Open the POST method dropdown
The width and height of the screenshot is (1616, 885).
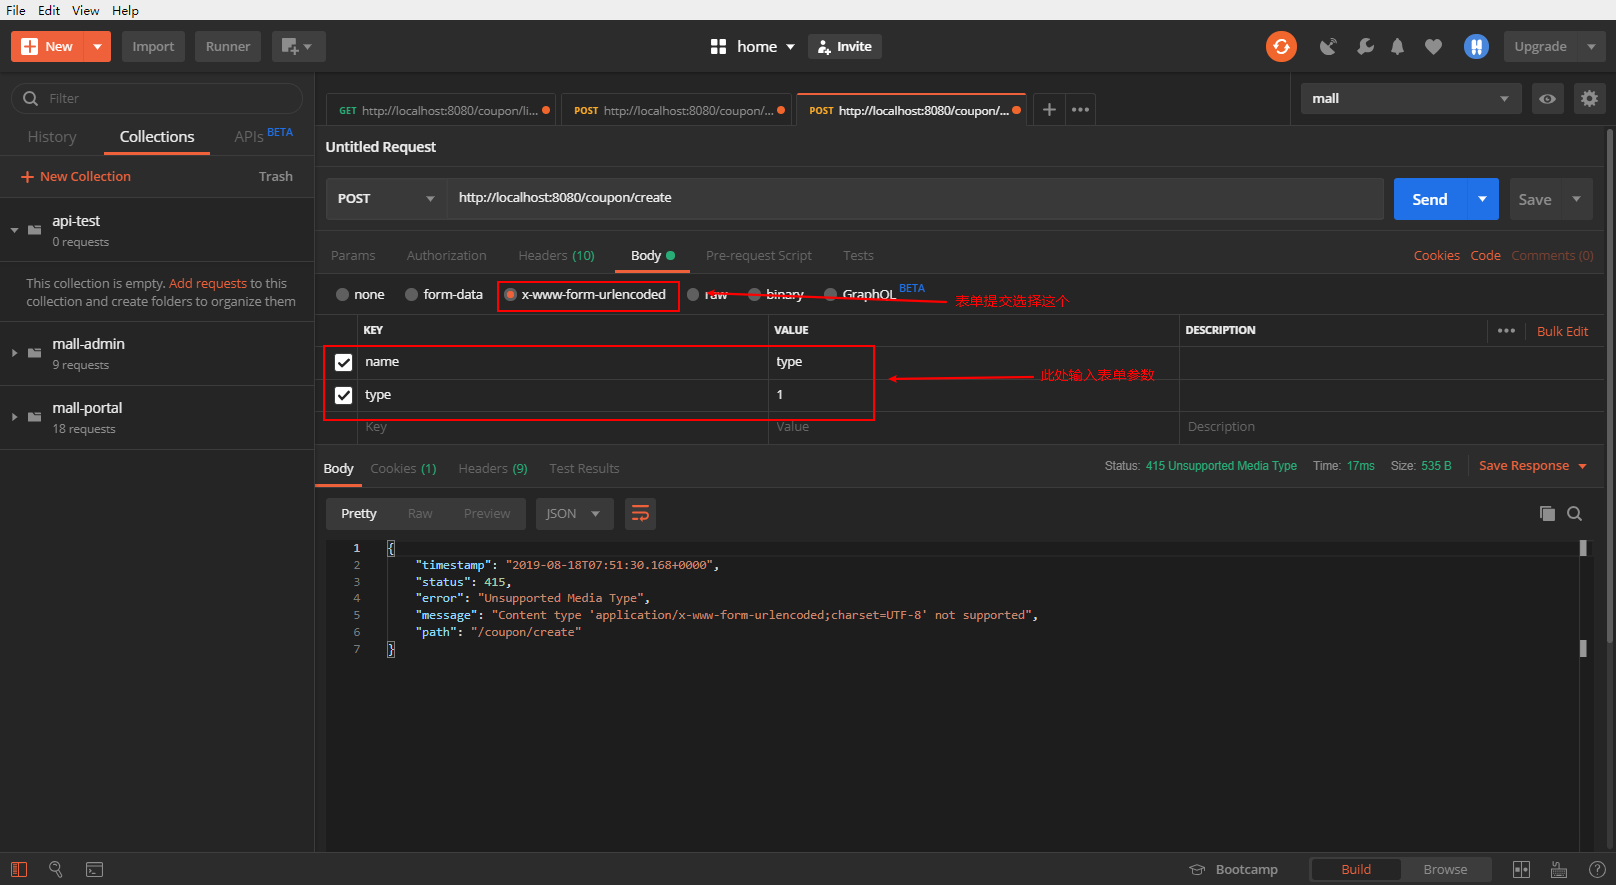(386, 199)
